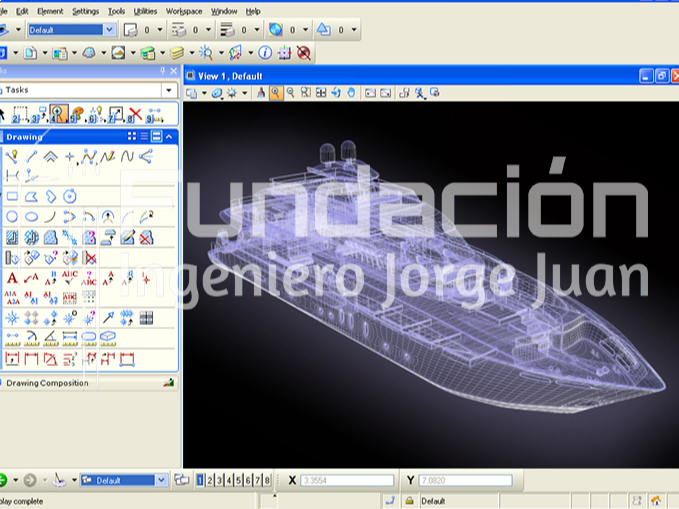
Task: Click the Y coordinate input field
Action: pyautogui.click(x=466, y=480)
